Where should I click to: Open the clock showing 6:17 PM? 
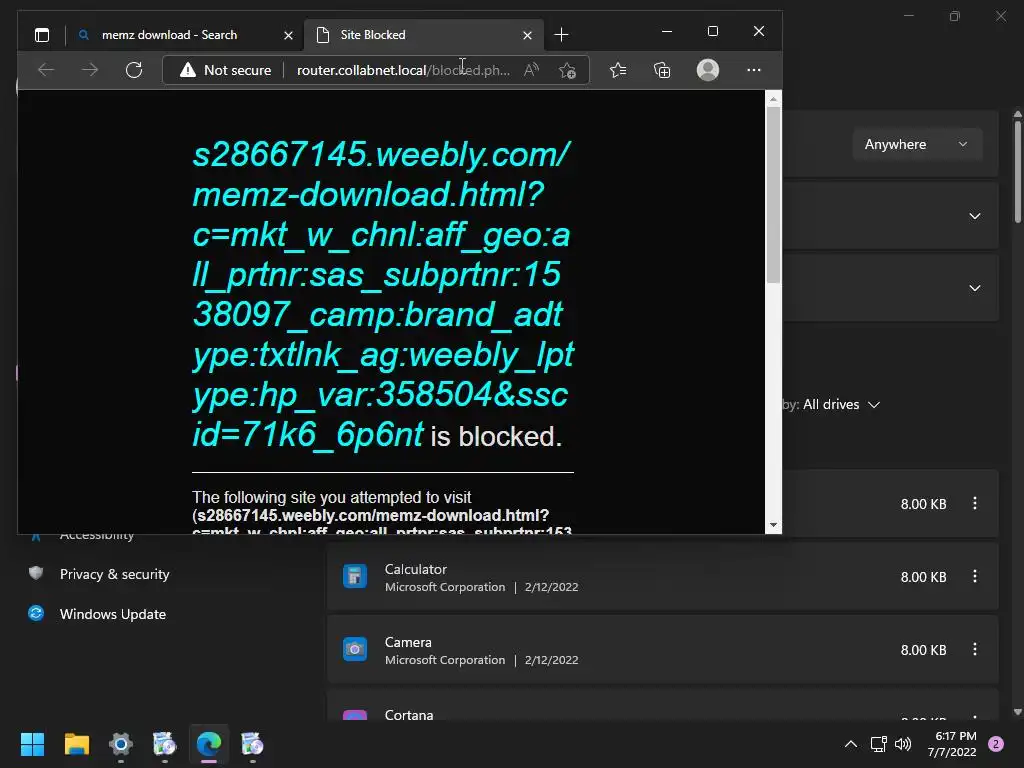(952, 744)
